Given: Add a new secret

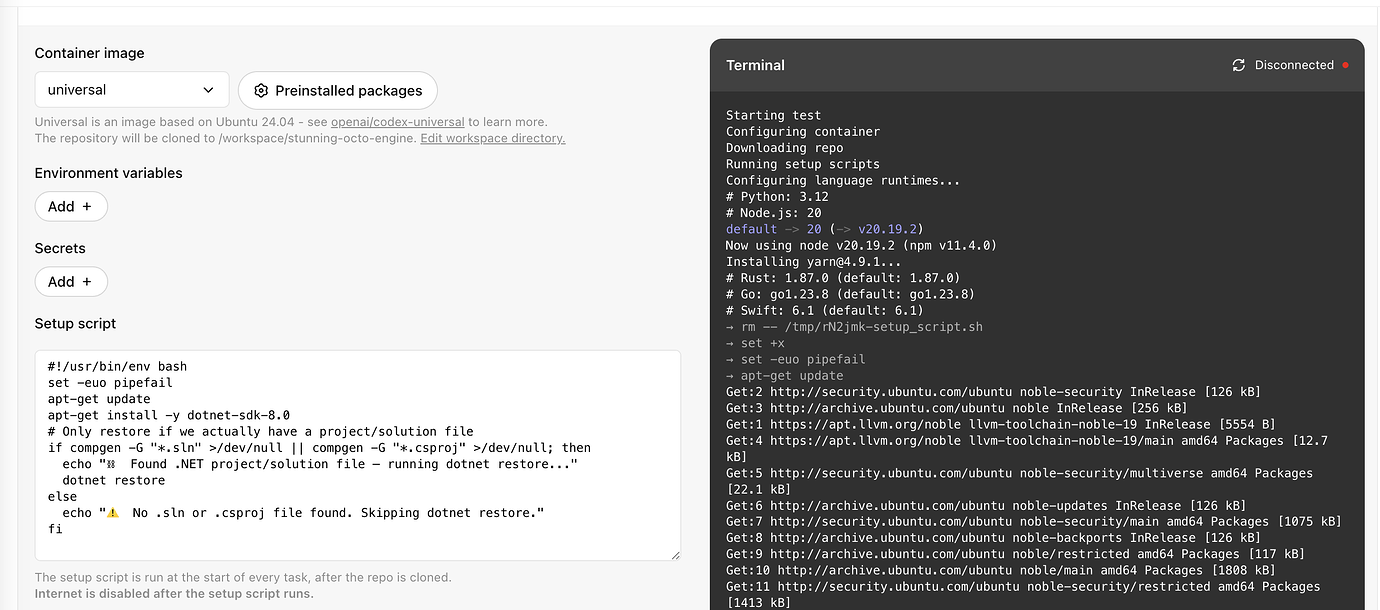Looking at the screenshot, I should (71, 281).
